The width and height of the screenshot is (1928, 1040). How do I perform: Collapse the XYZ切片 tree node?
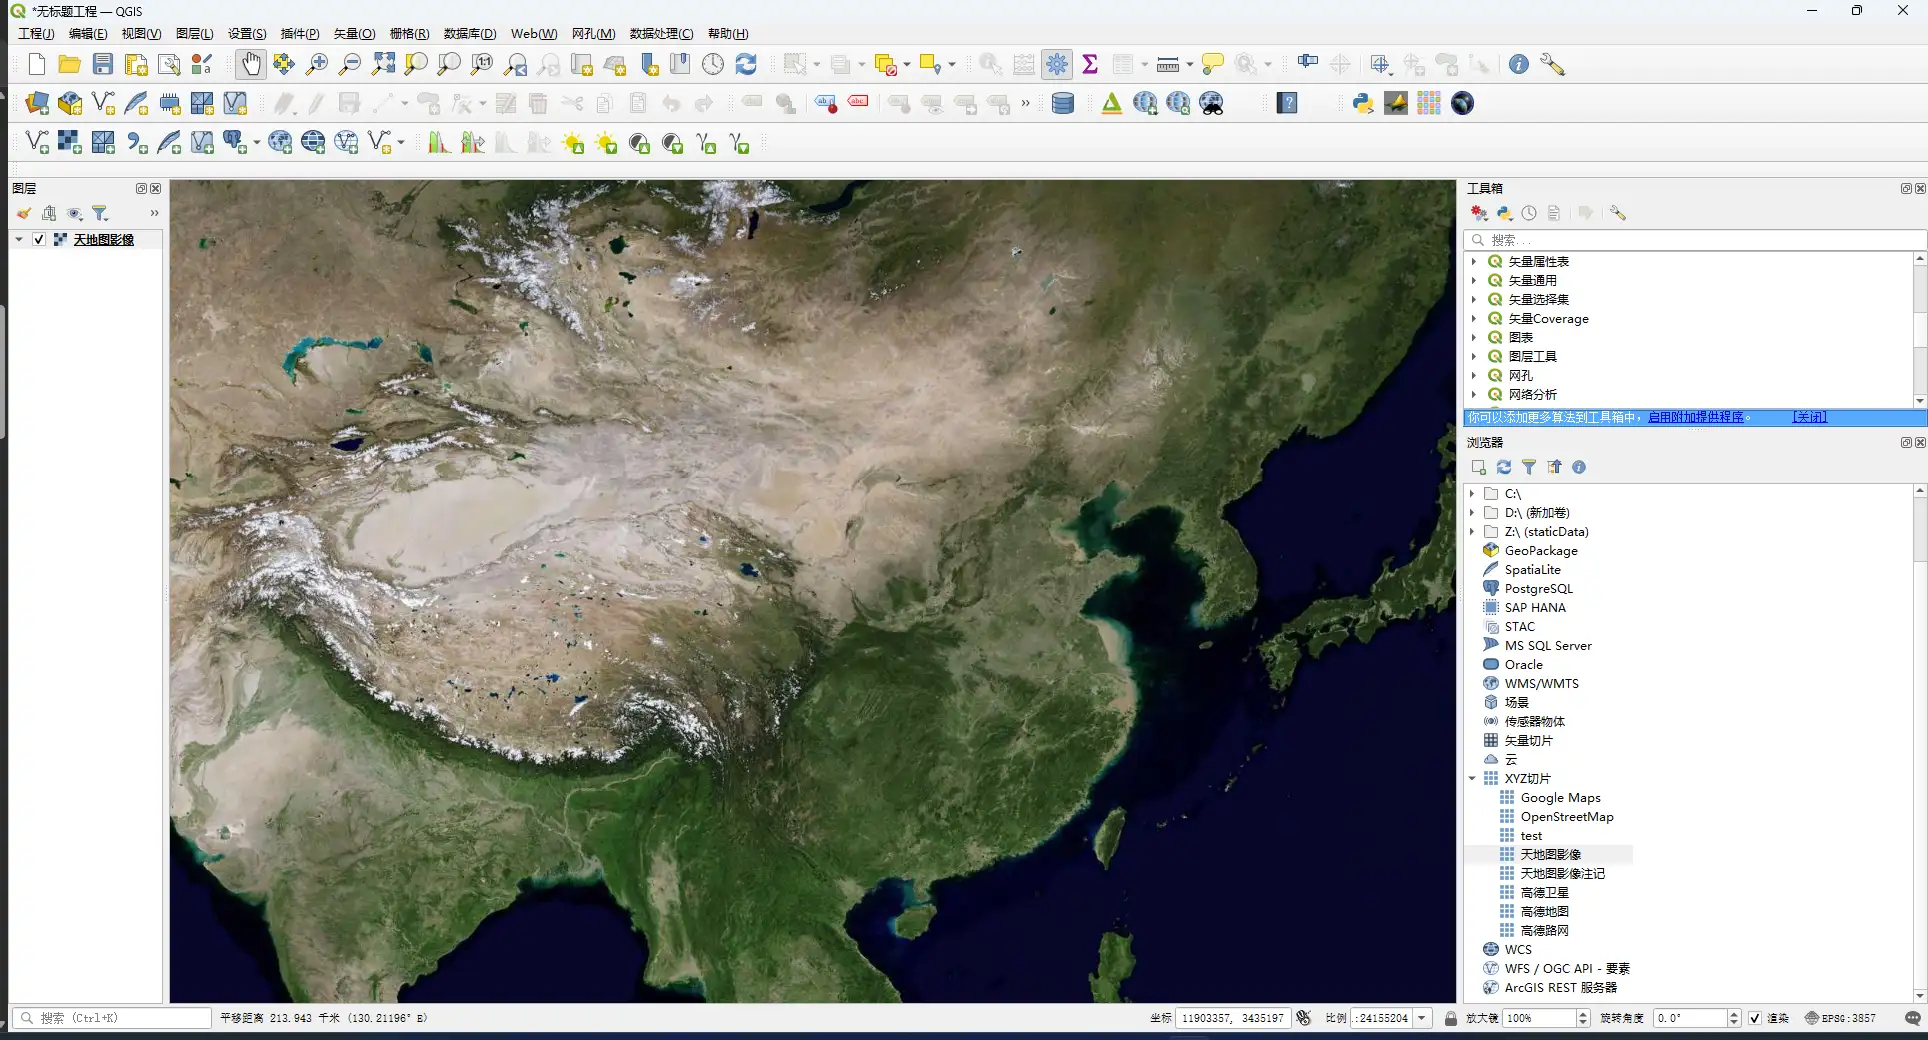pos(1473,778)
